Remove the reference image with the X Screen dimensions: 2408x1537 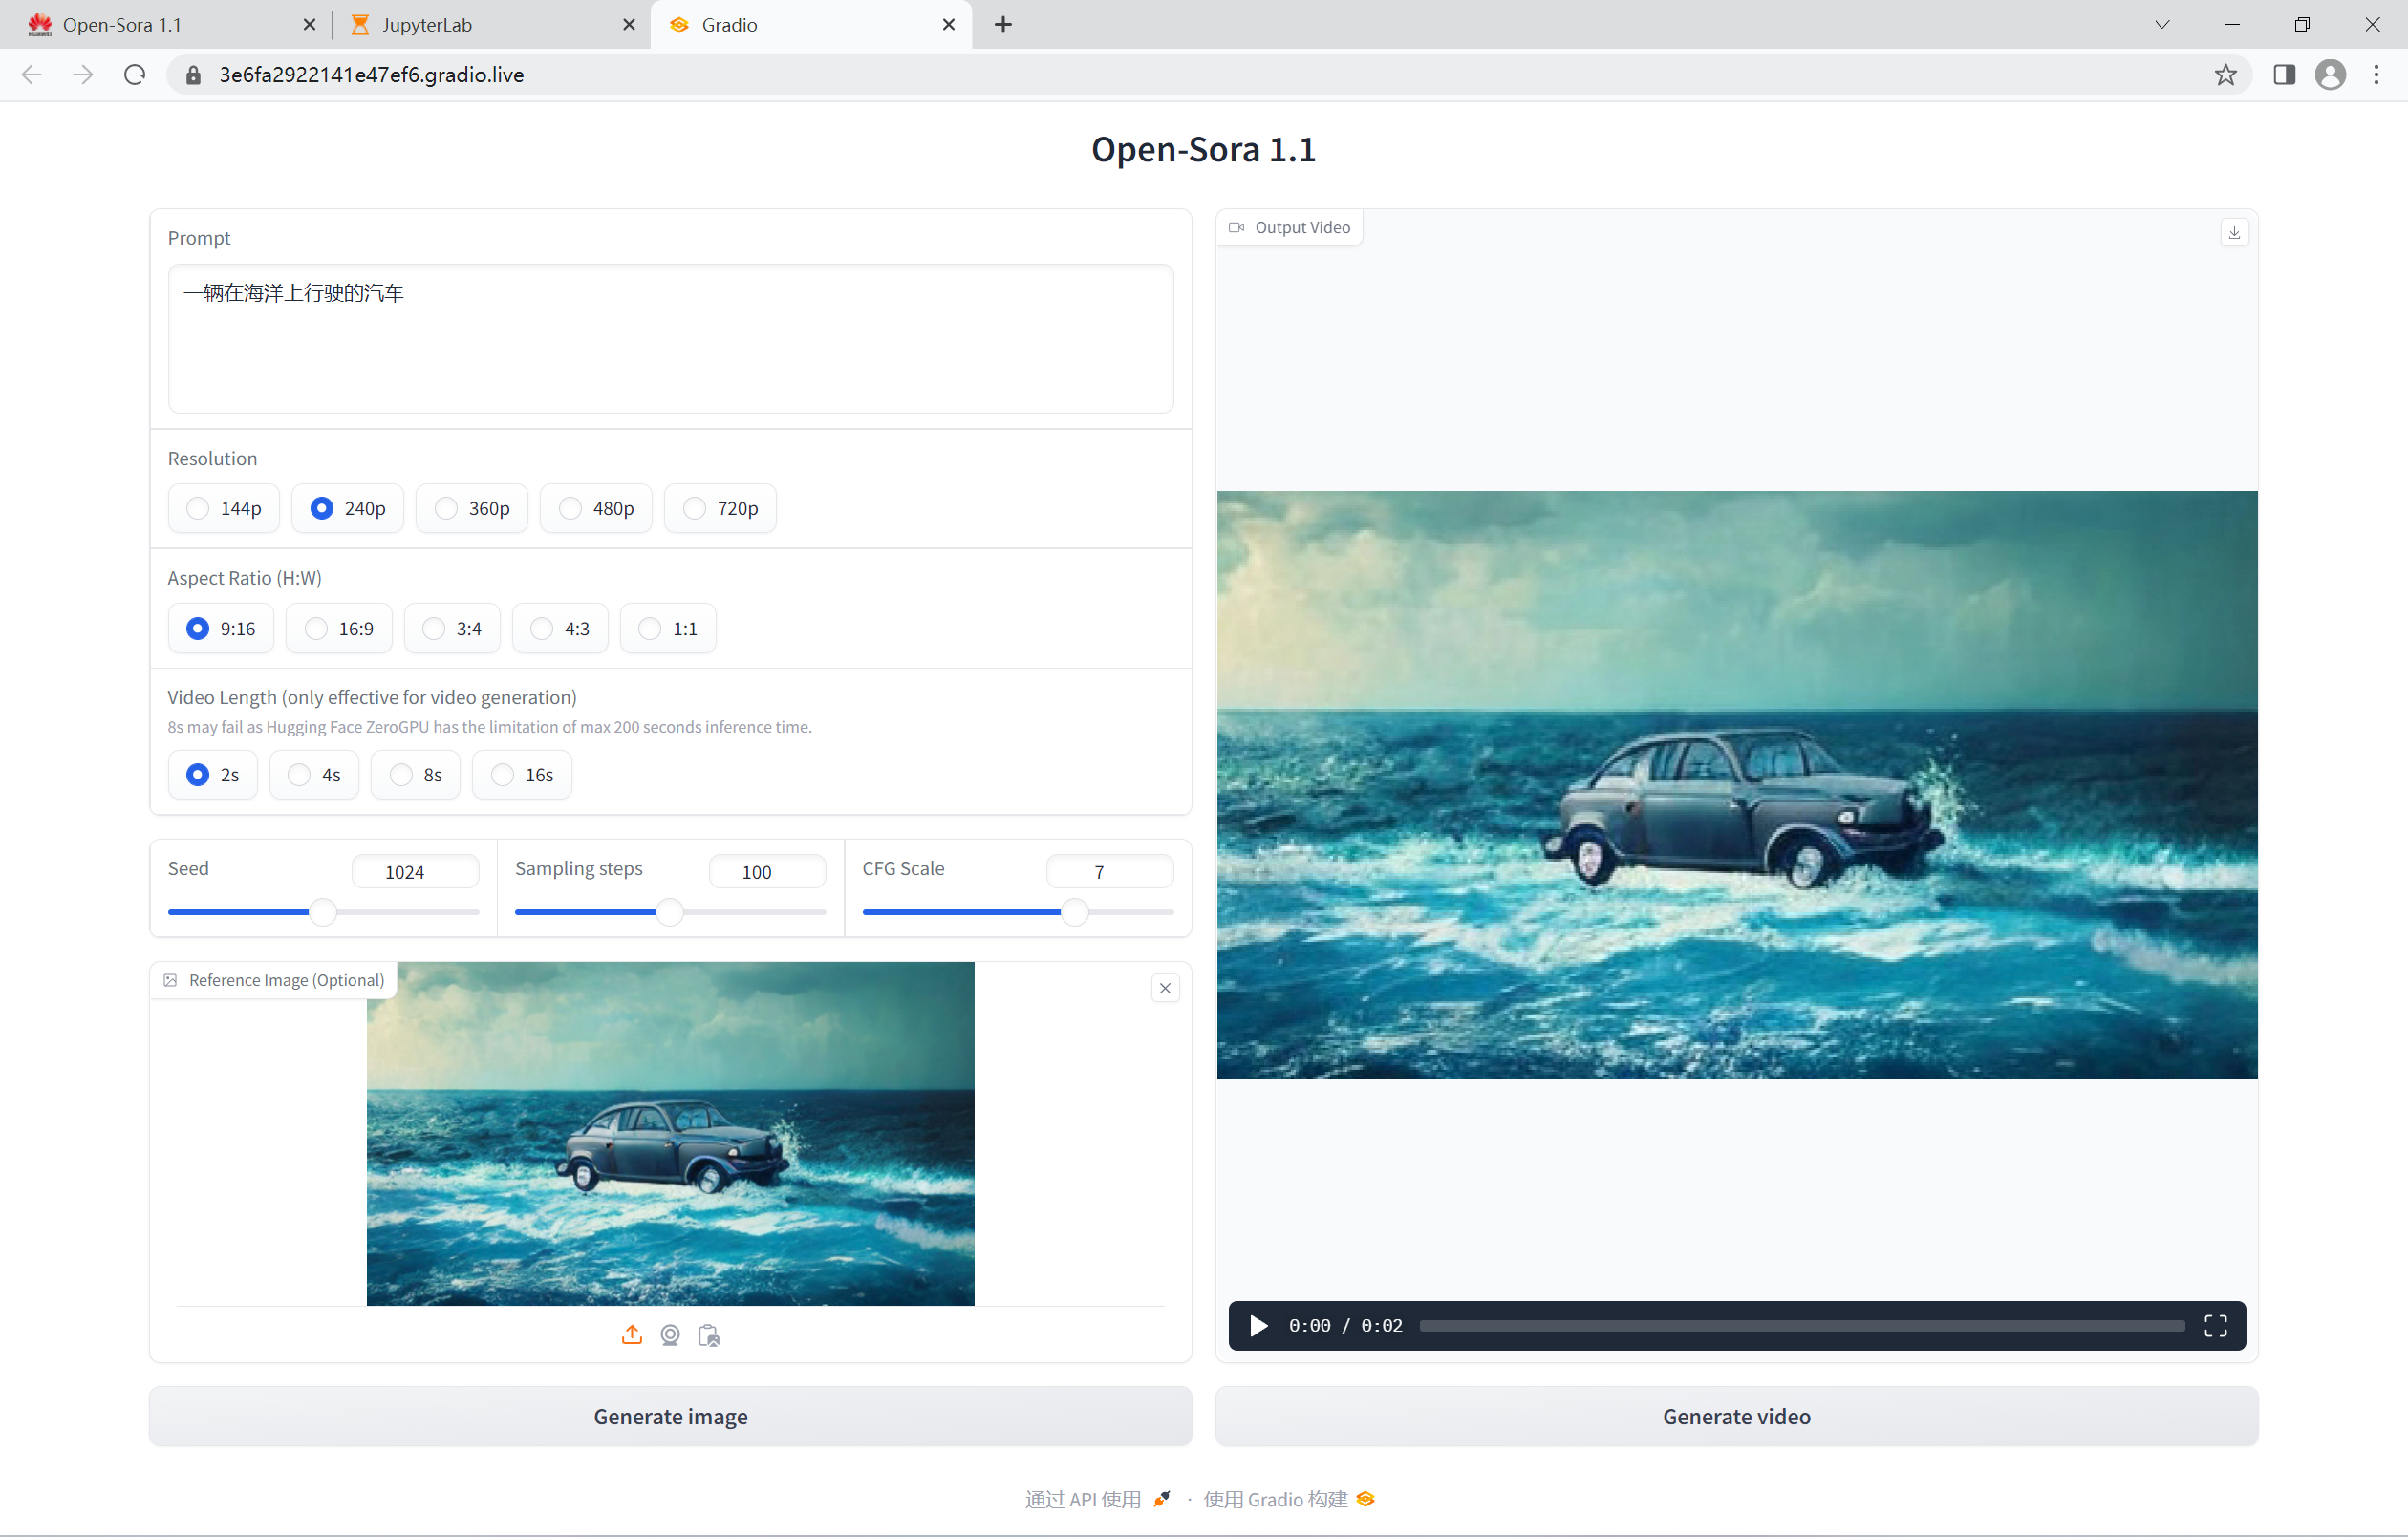1165,988
